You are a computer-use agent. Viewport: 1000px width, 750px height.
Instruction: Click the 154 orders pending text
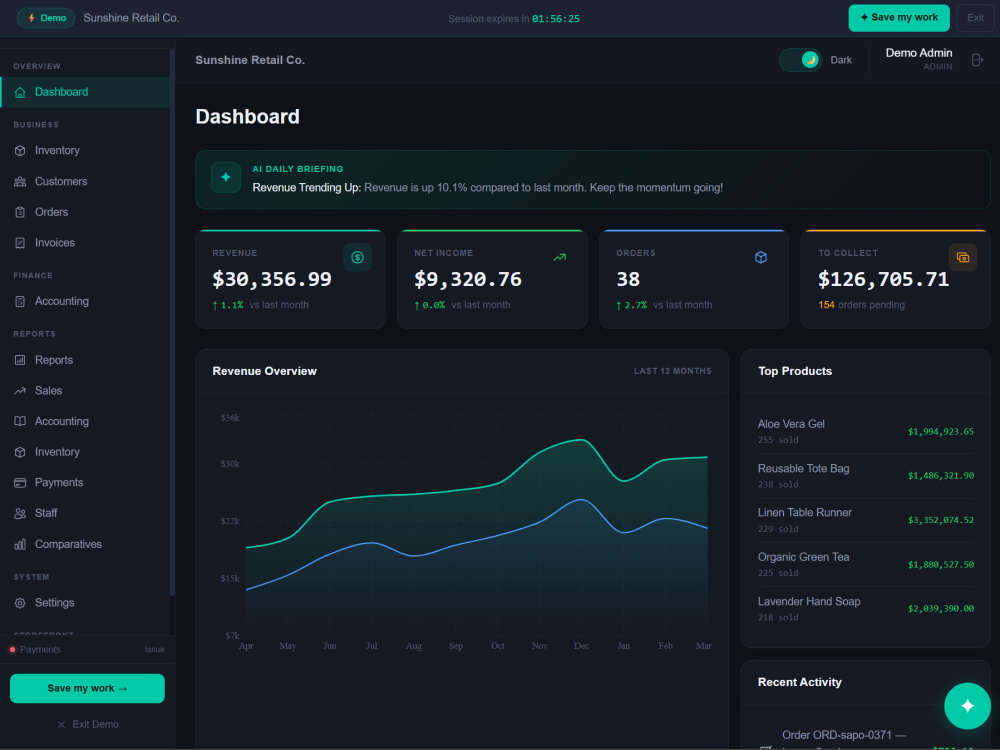pyautogui.click(x=861, y=305)
